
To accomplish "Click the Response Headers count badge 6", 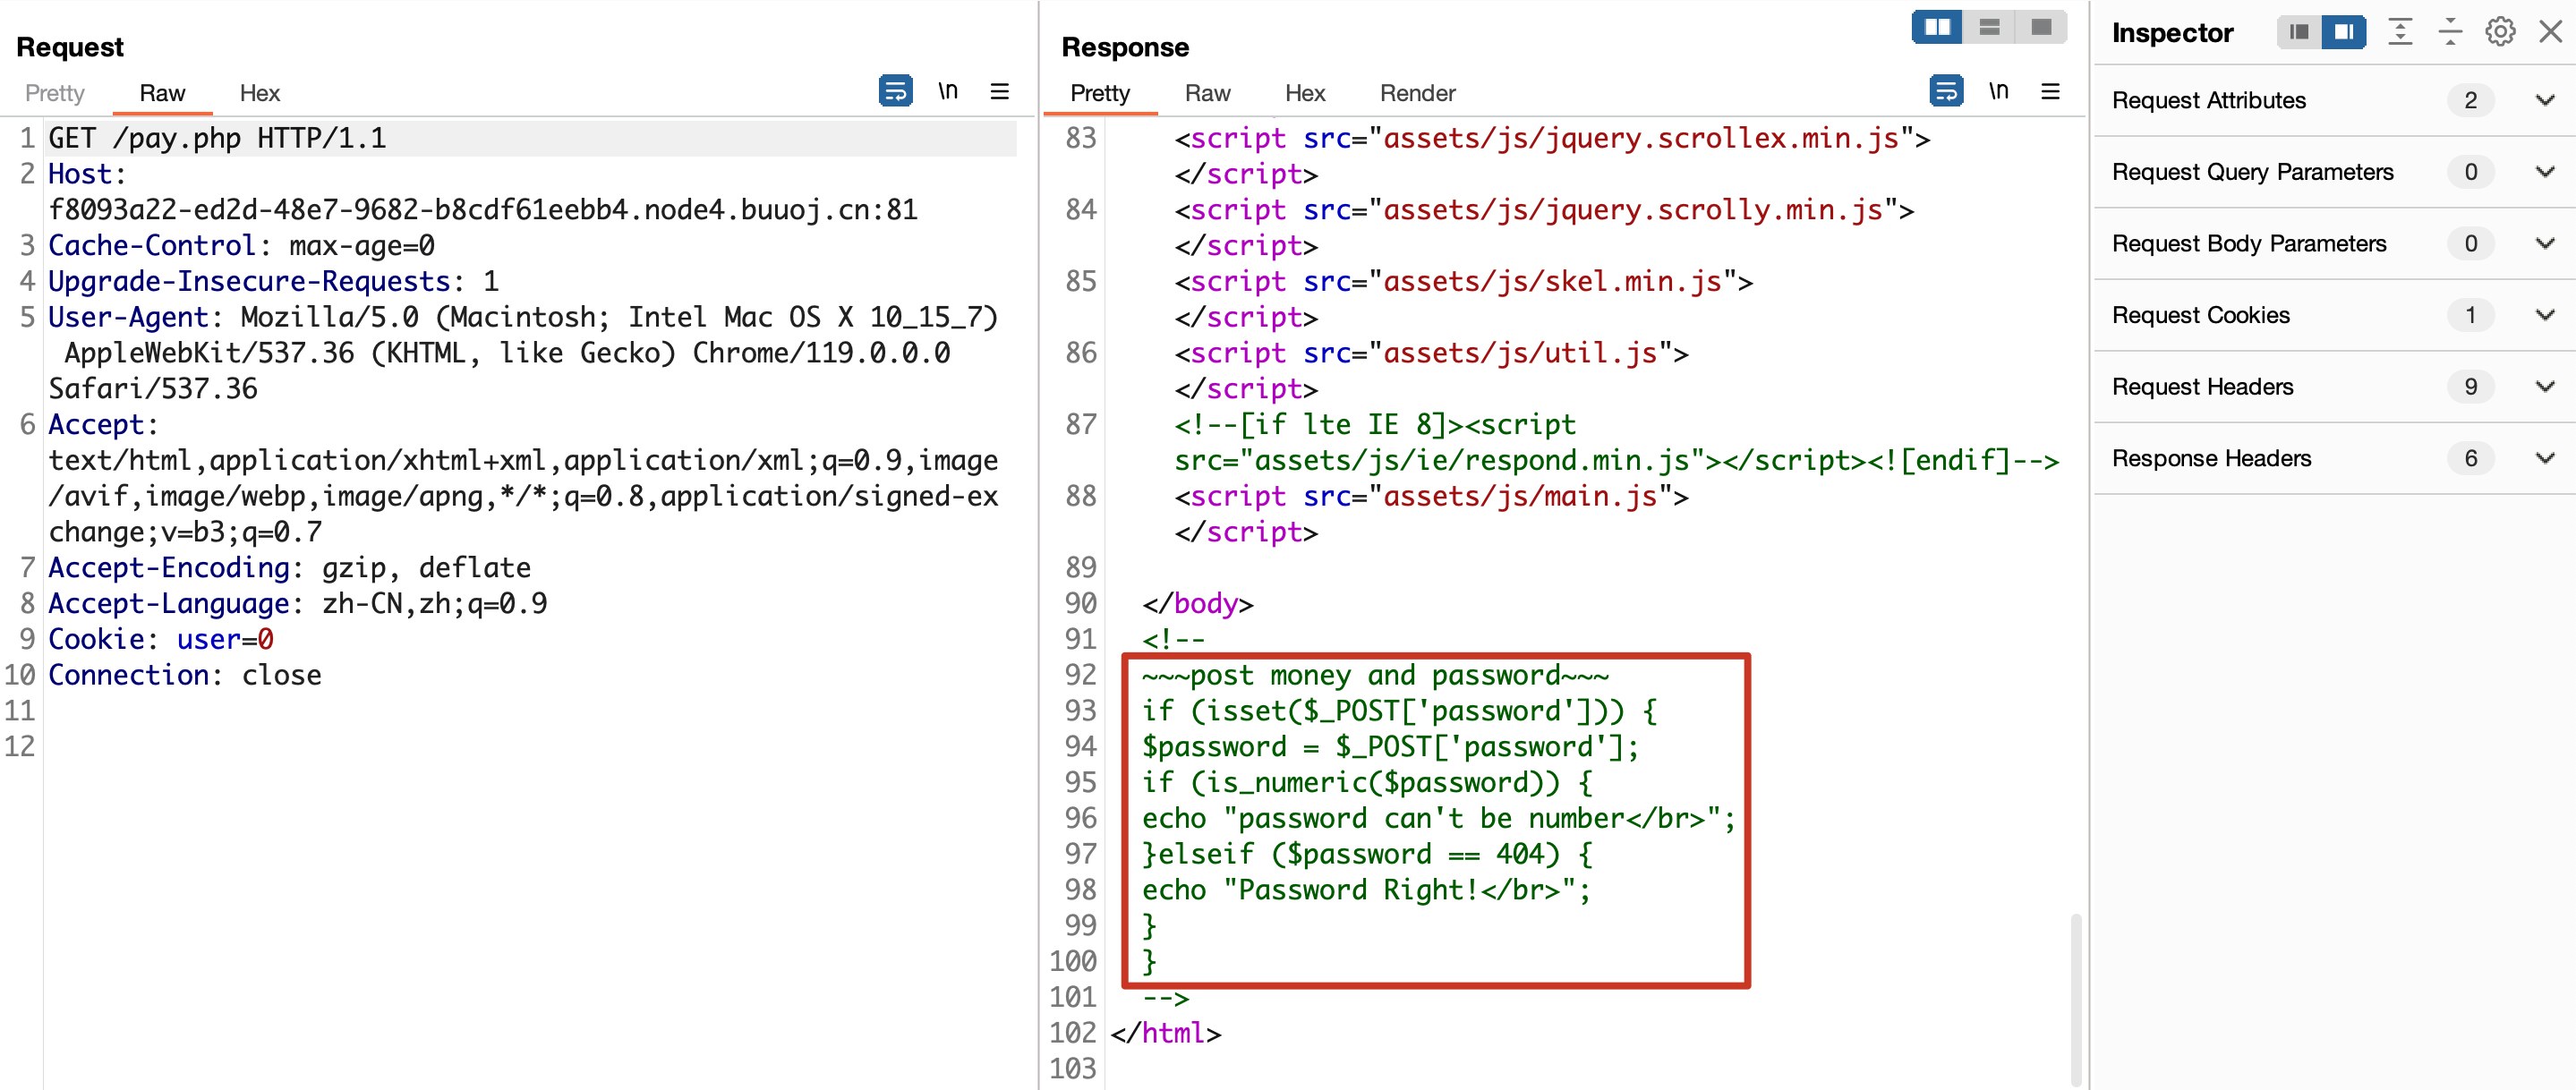I will click(2470, 458).
